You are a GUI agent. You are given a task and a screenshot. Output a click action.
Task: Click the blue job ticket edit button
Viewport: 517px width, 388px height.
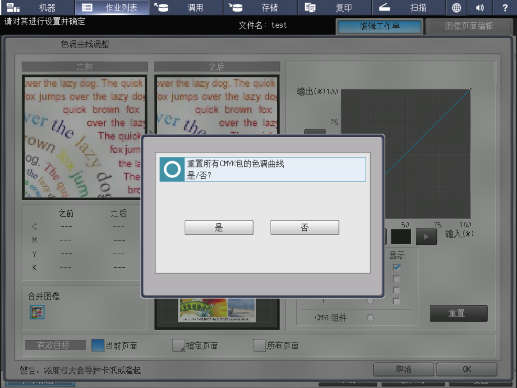pyautogui.click(x=380, y=26)
